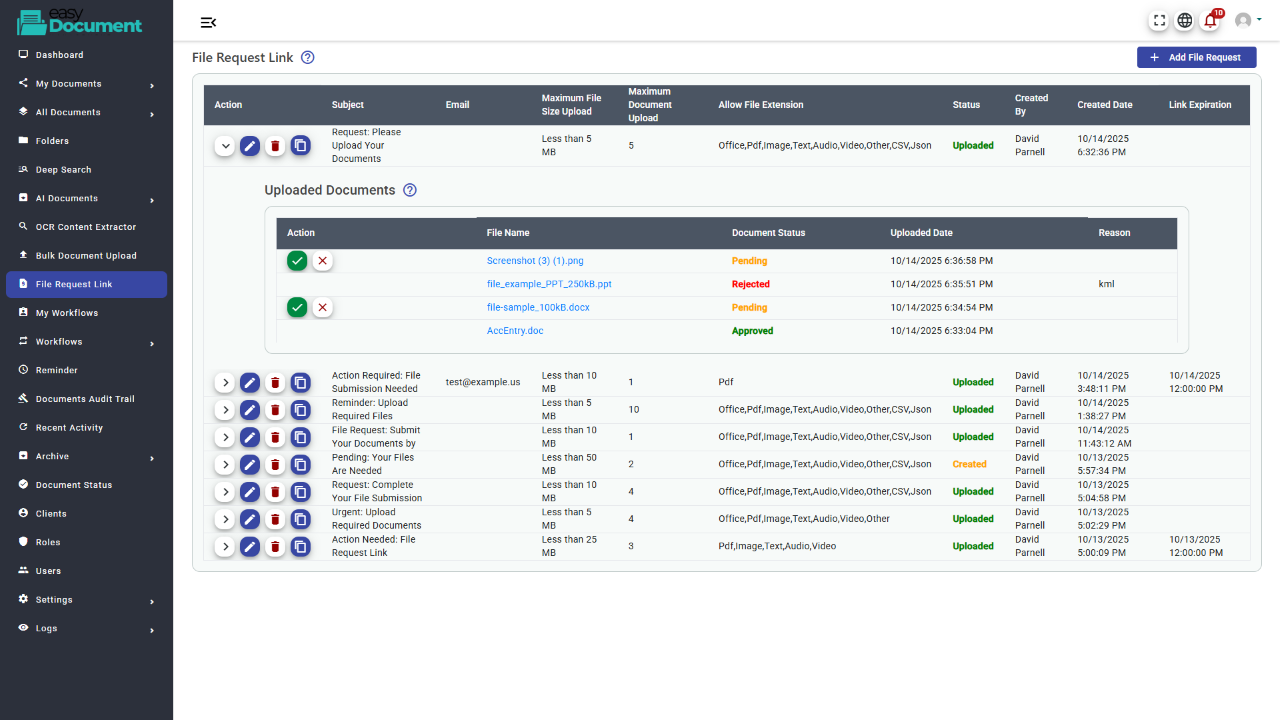Image resolution: width=1280 pixels, height=720 pixels.
Task: Edit the 'Request: Please Upload Your Documents' row
Action: point(250,146)
